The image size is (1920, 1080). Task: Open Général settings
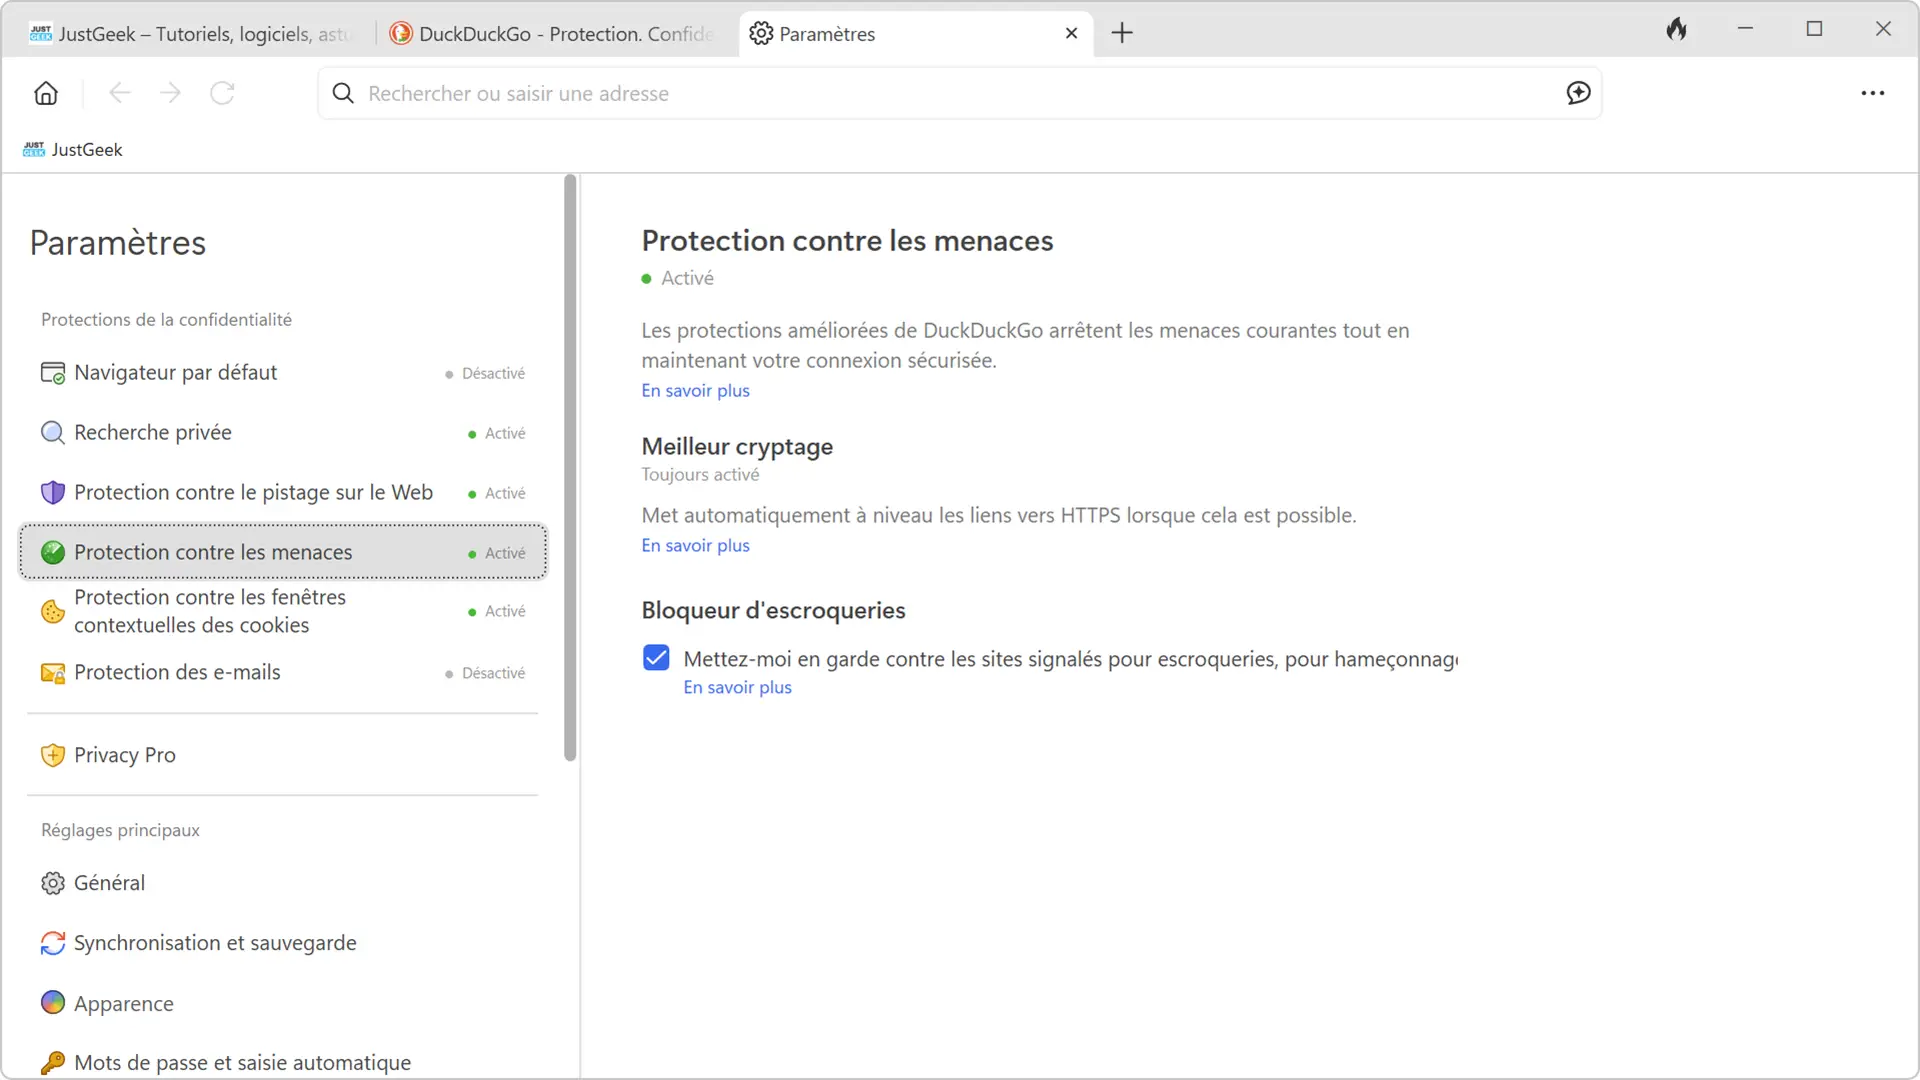pyautogui.click(x=283, y=883)
